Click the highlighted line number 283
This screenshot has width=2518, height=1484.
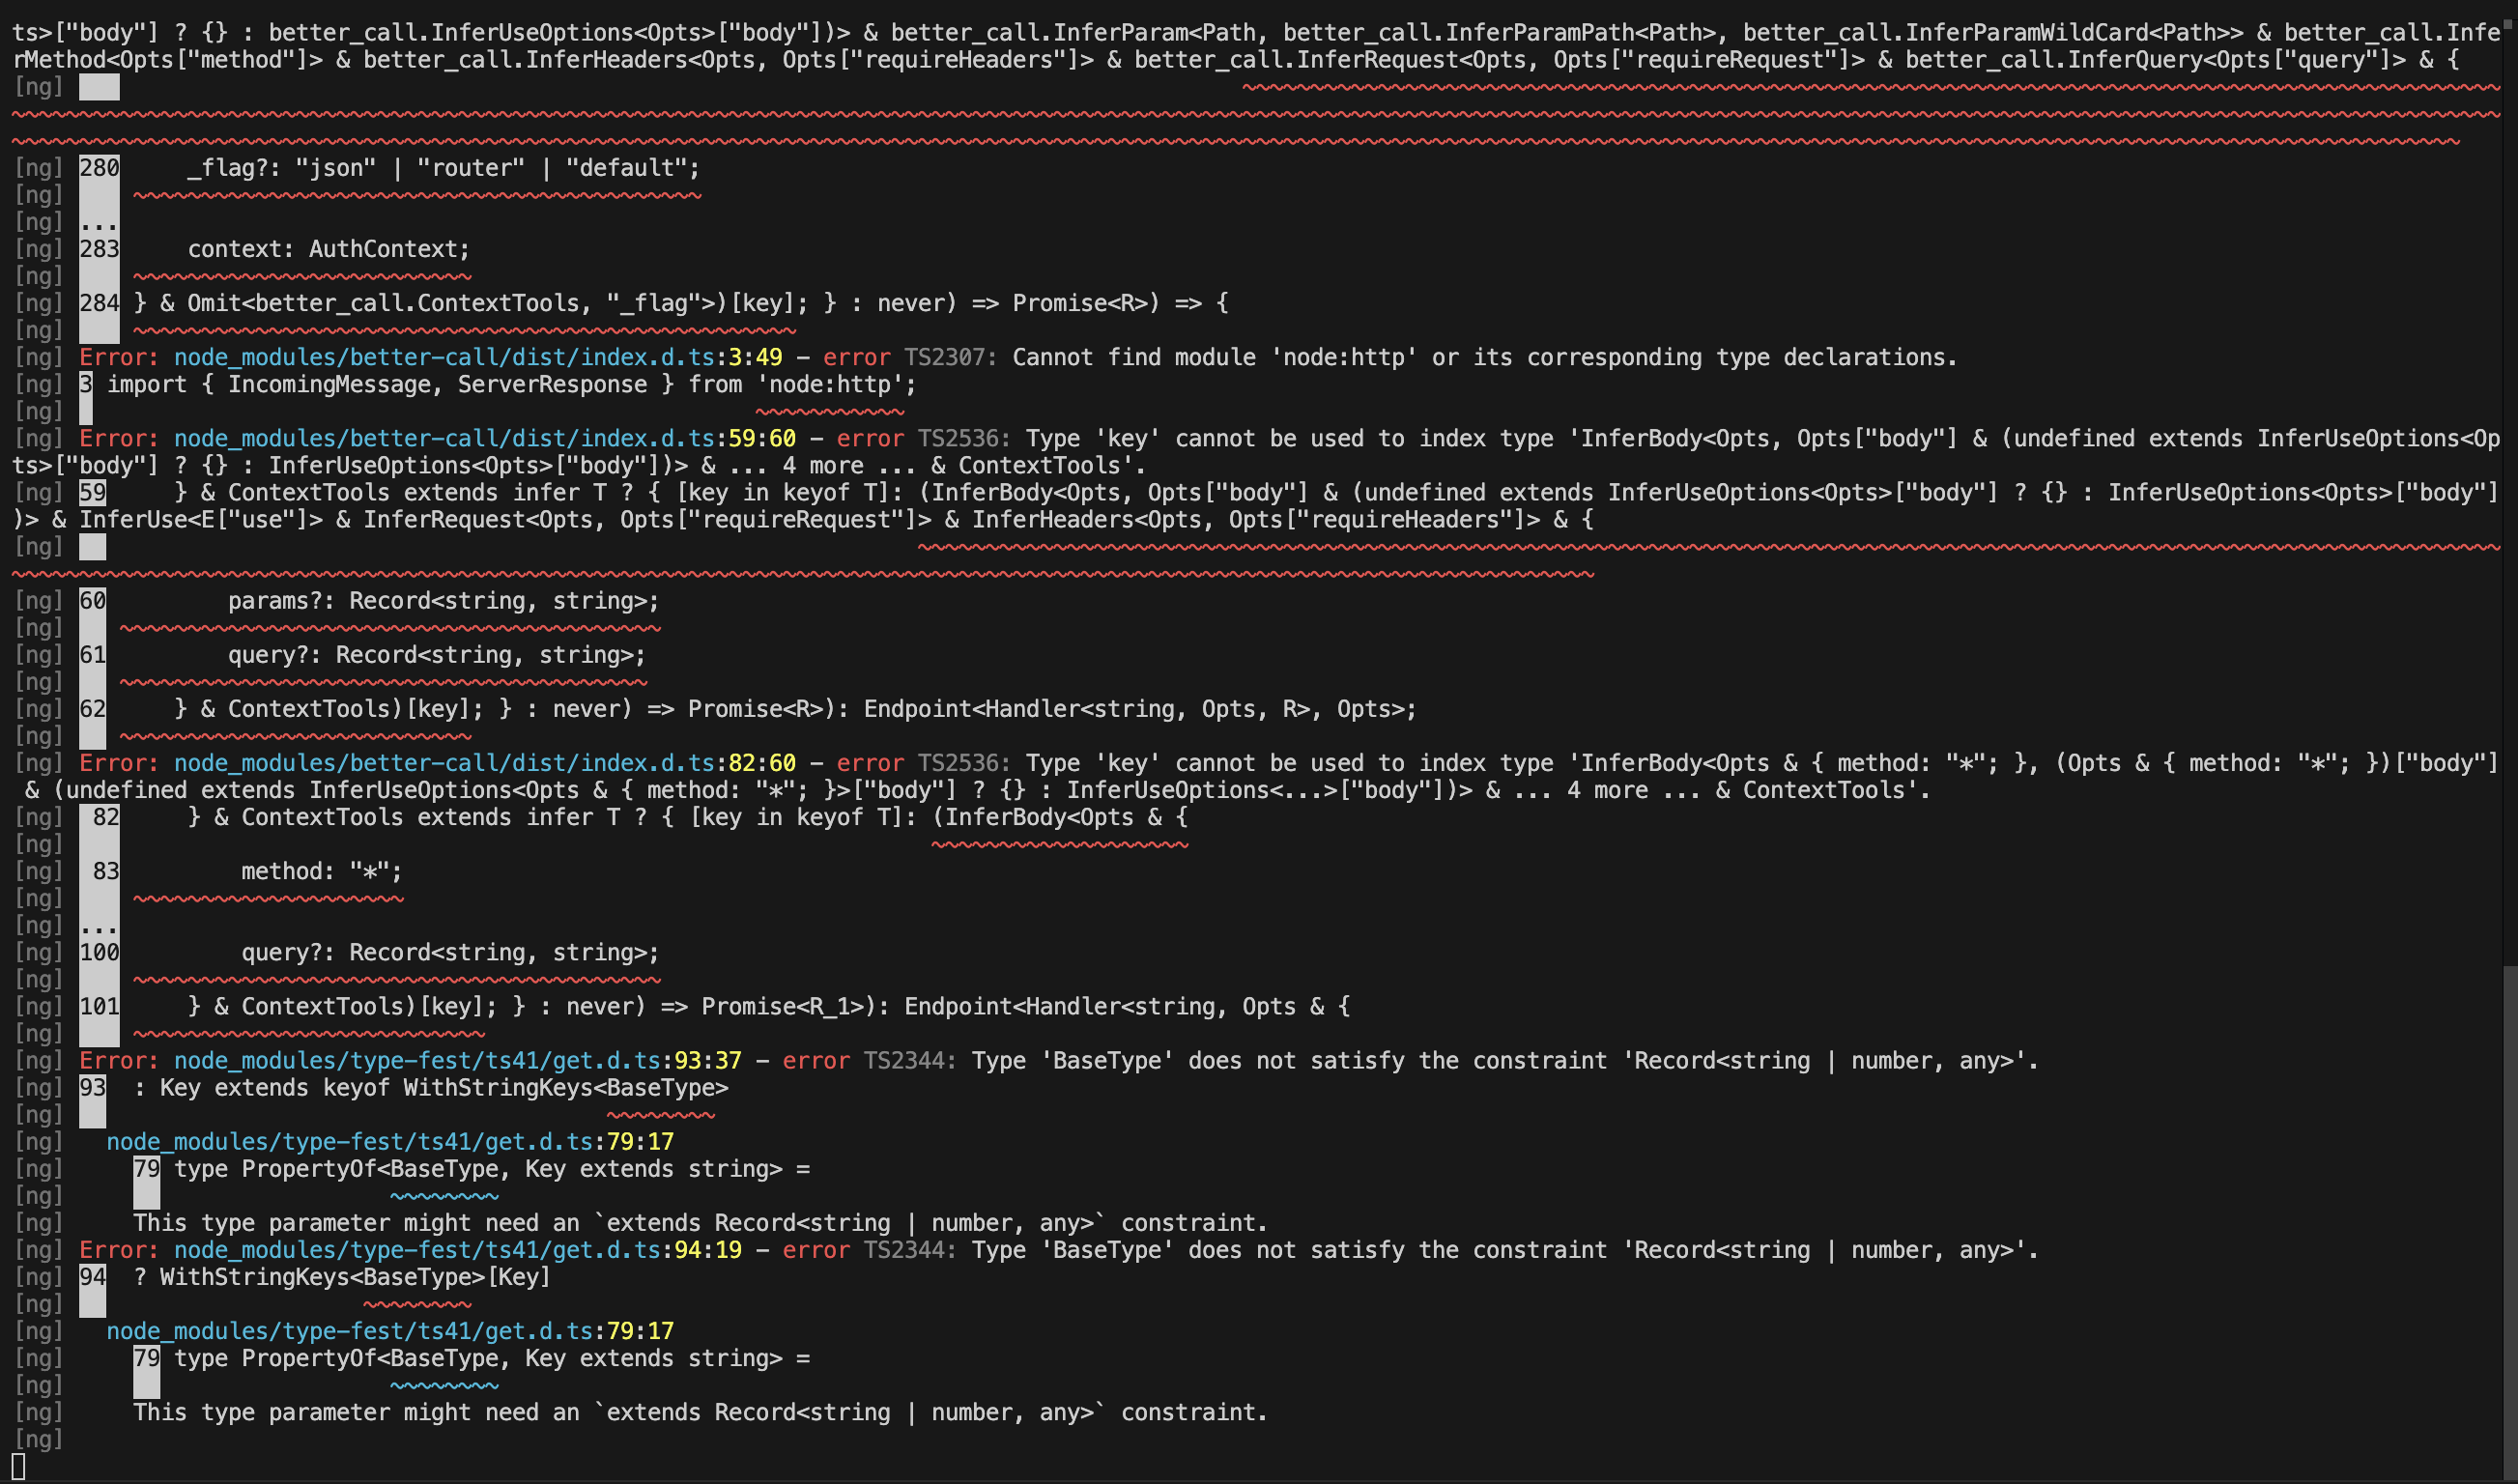click(99, 249)
